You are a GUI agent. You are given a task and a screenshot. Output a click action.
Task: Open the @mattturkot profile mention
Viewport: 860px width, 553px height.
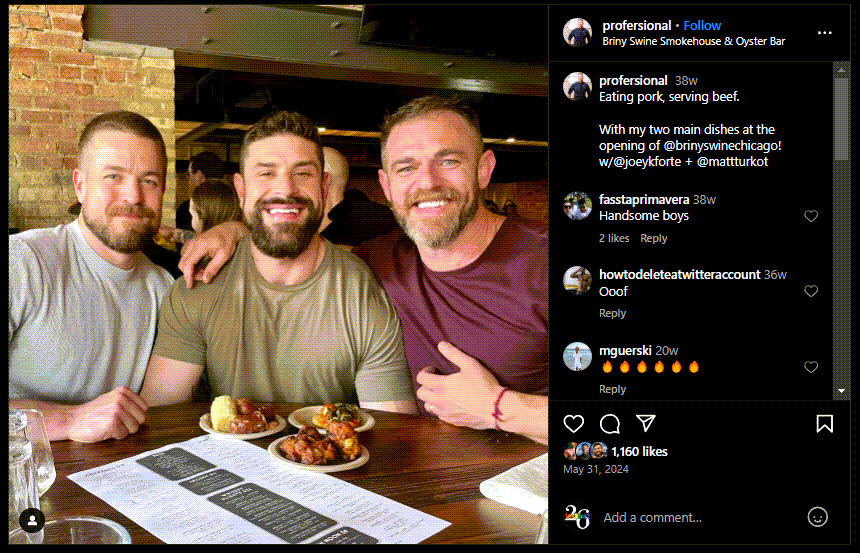point(732,162)
